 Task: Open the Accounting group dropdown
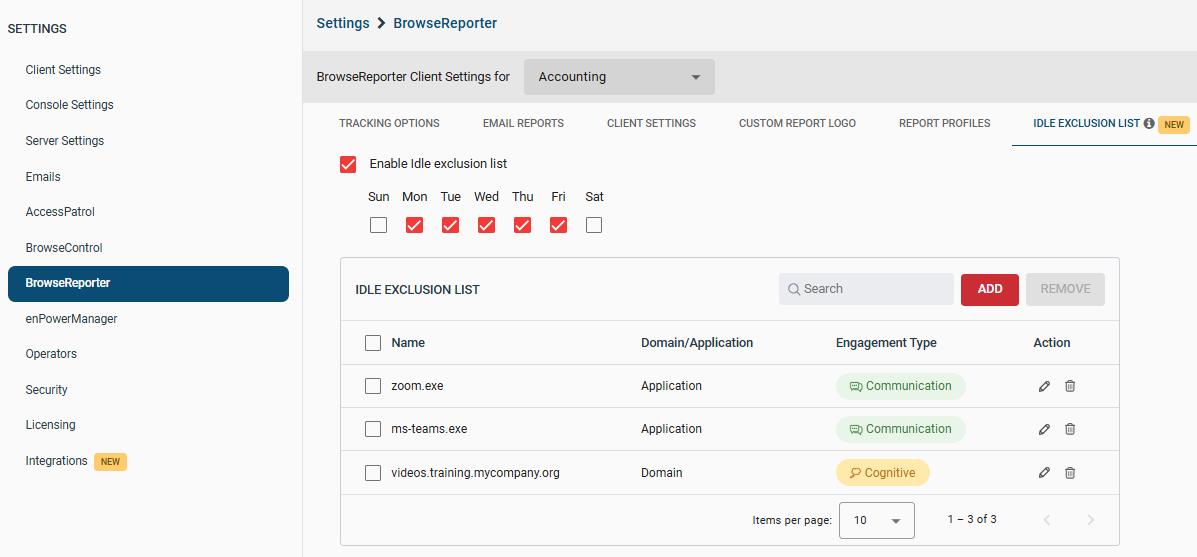click(619, 77)
